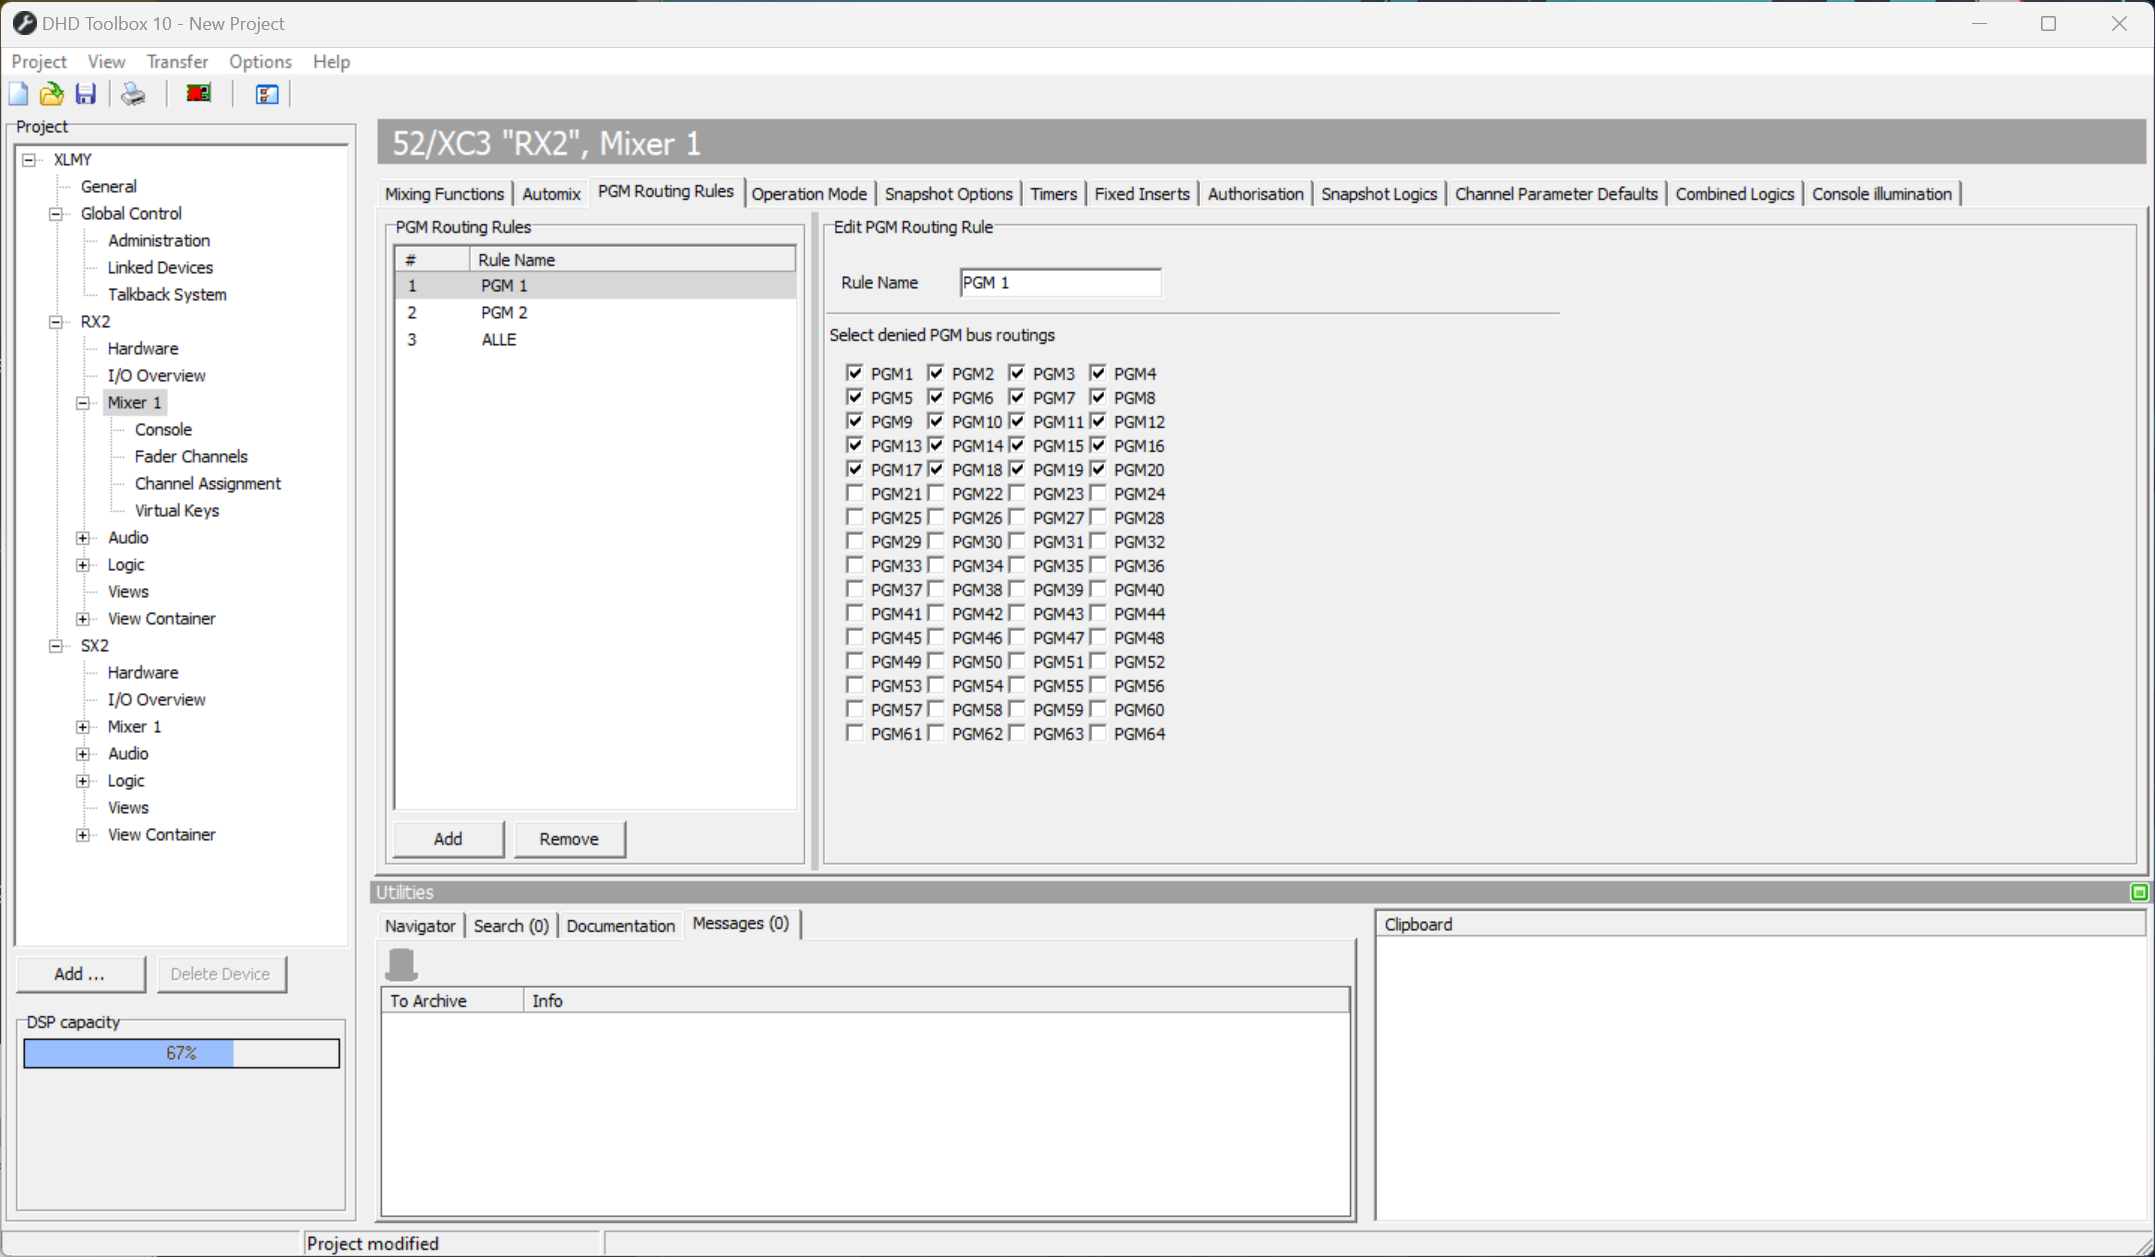The image size is (2155, 1257).
Task: Click the Add button under routing rules
Action: [447, 839]
